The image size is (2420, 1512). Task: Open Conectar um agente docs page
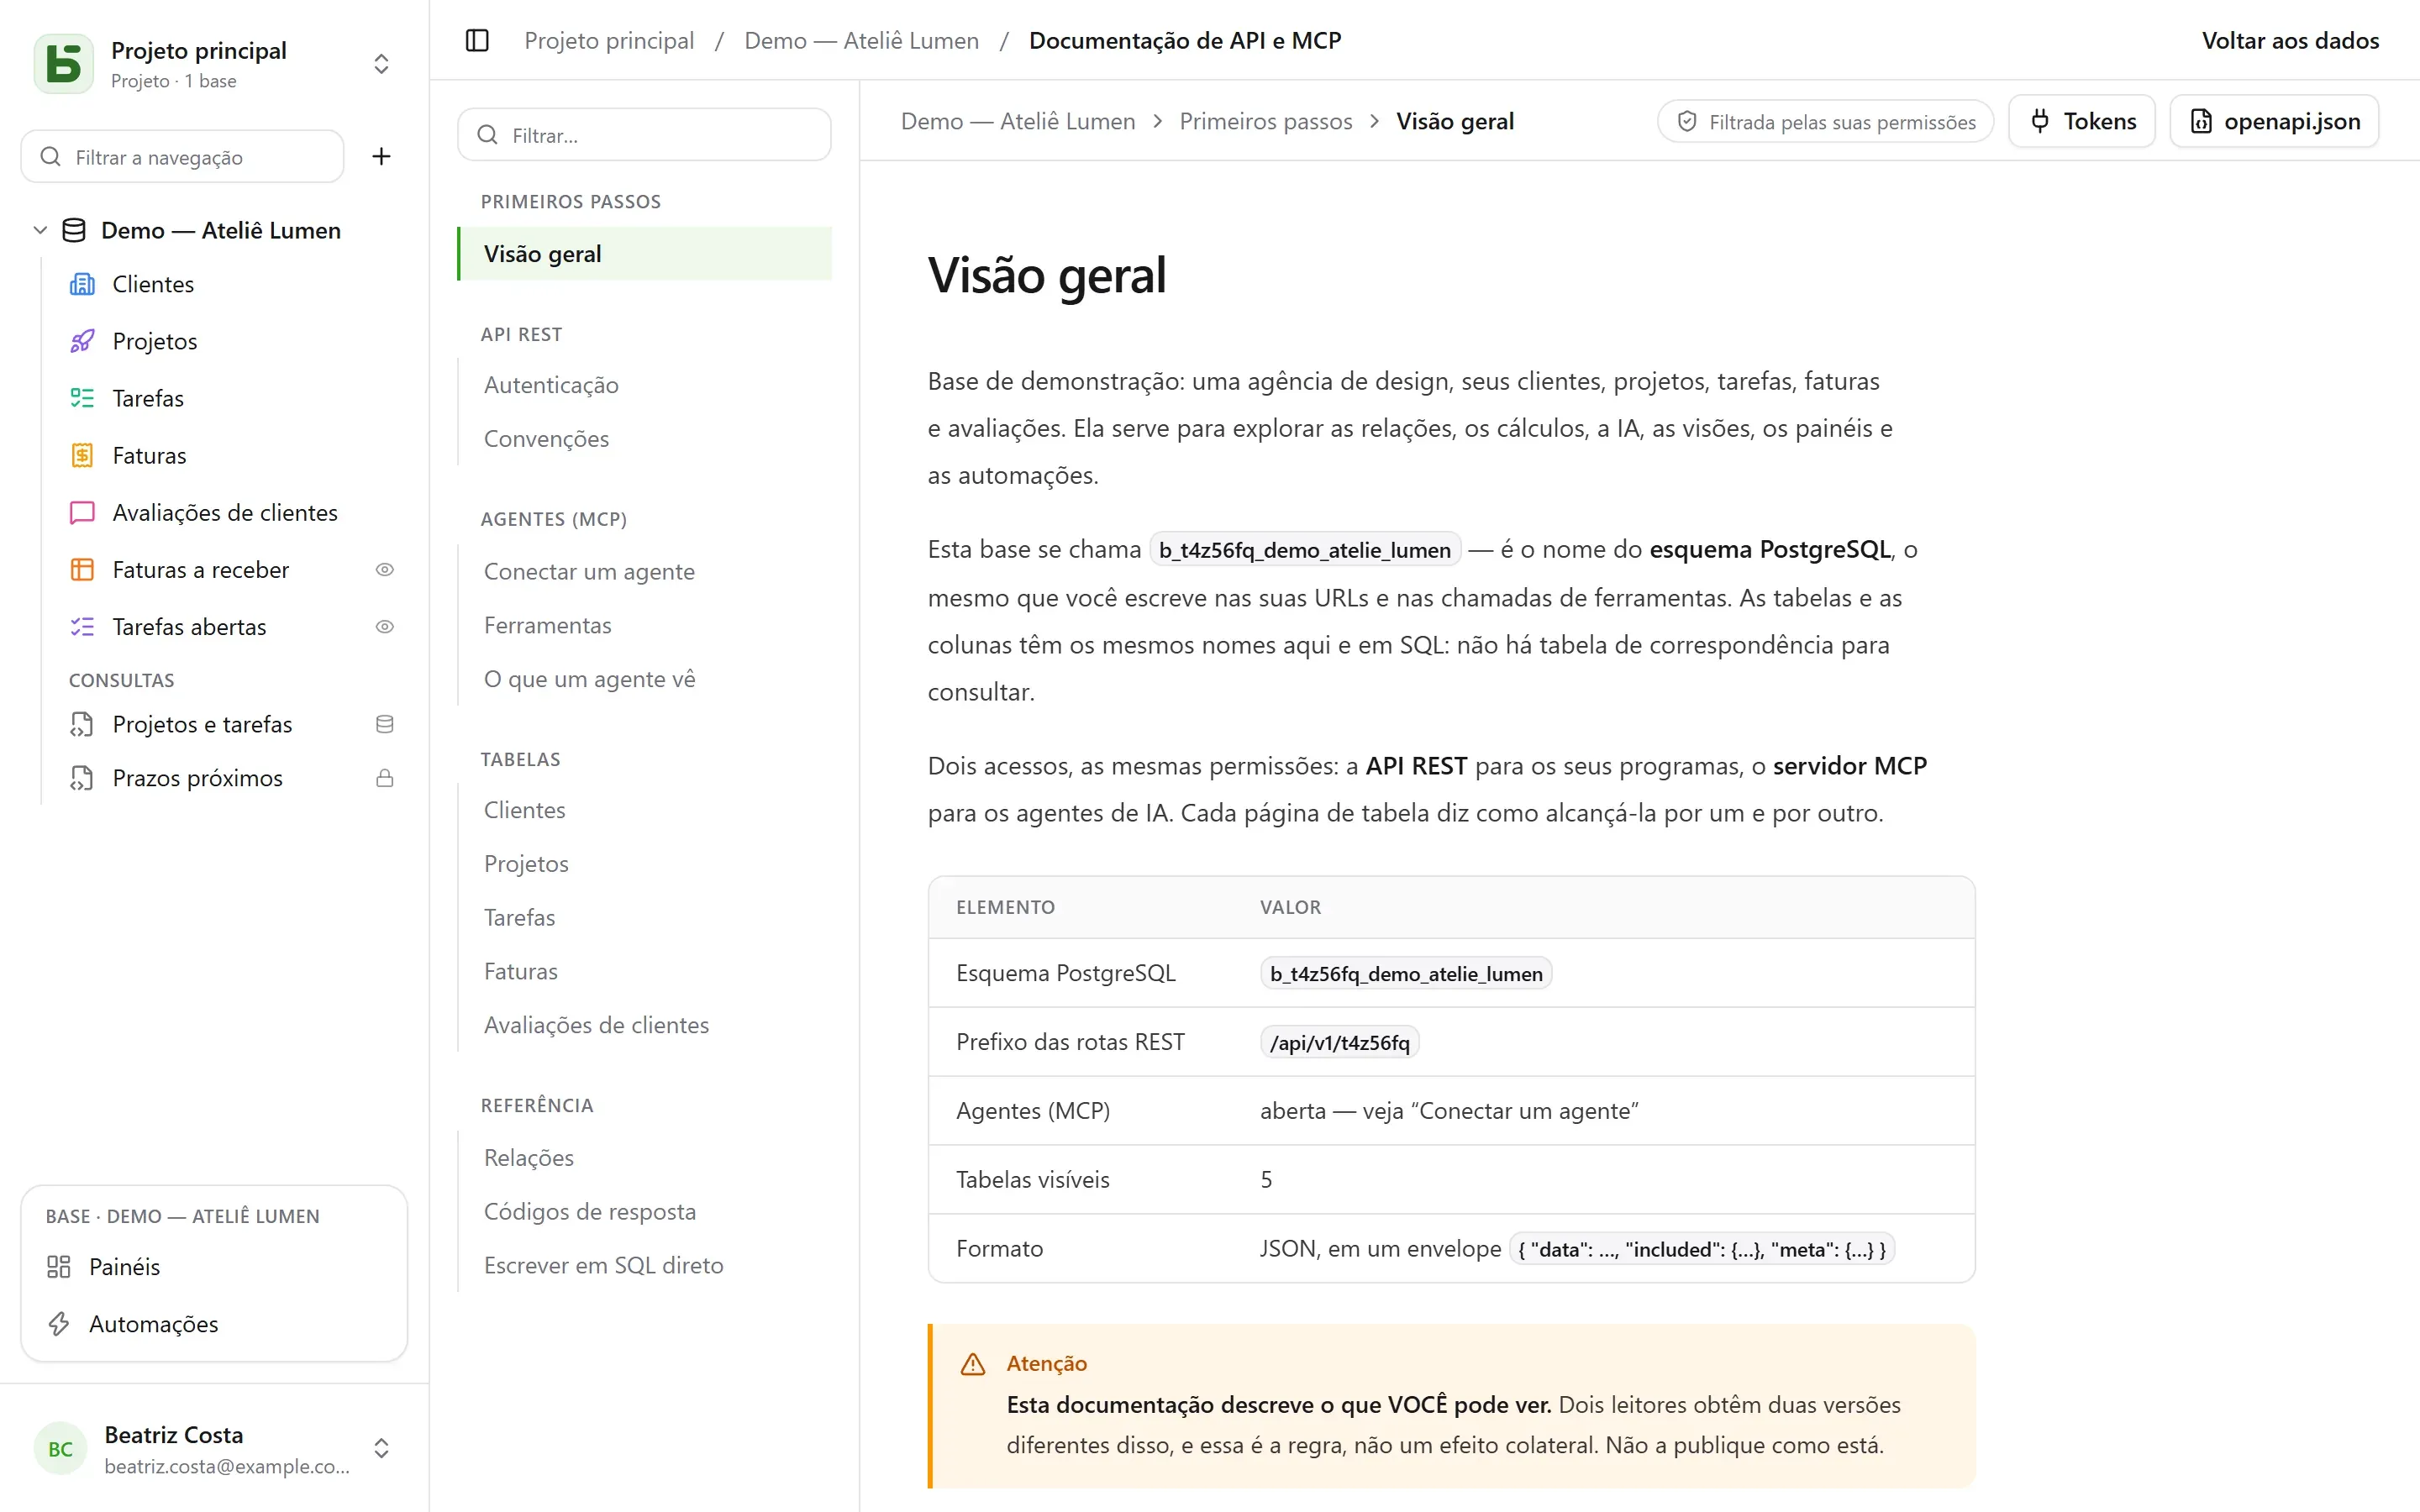coord(589,571)
